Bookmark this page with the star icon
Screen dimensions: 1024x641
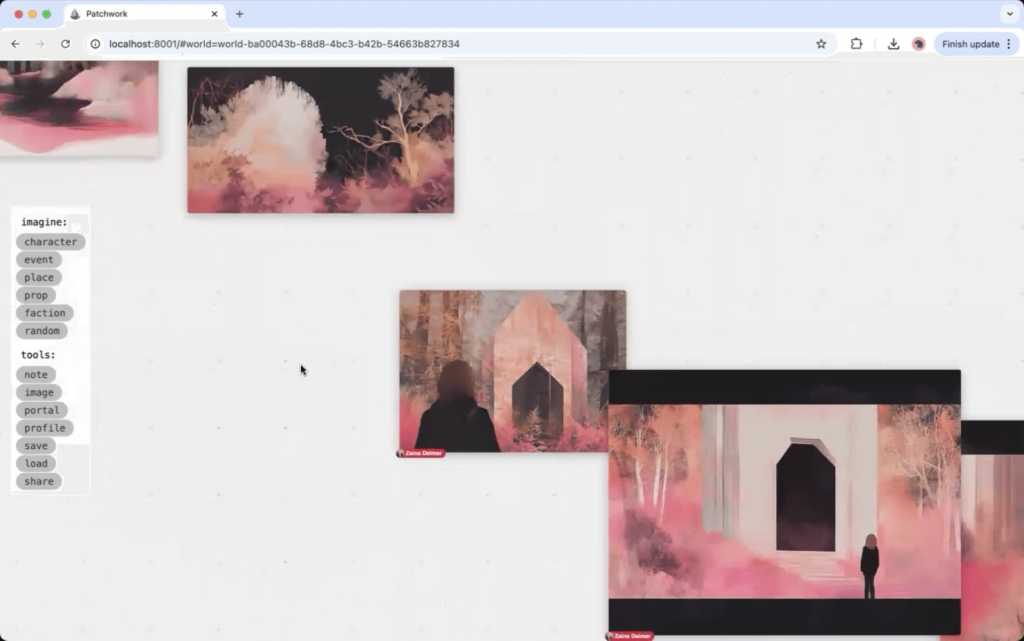(x=821, y=44)
